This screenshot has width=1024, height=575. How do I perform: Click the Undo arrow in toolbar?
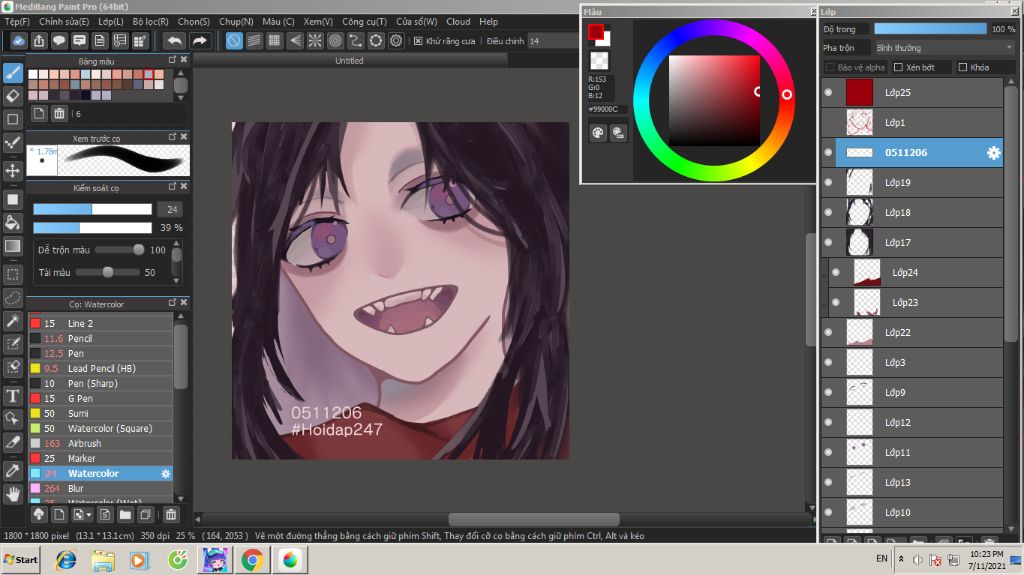[174, 41]
